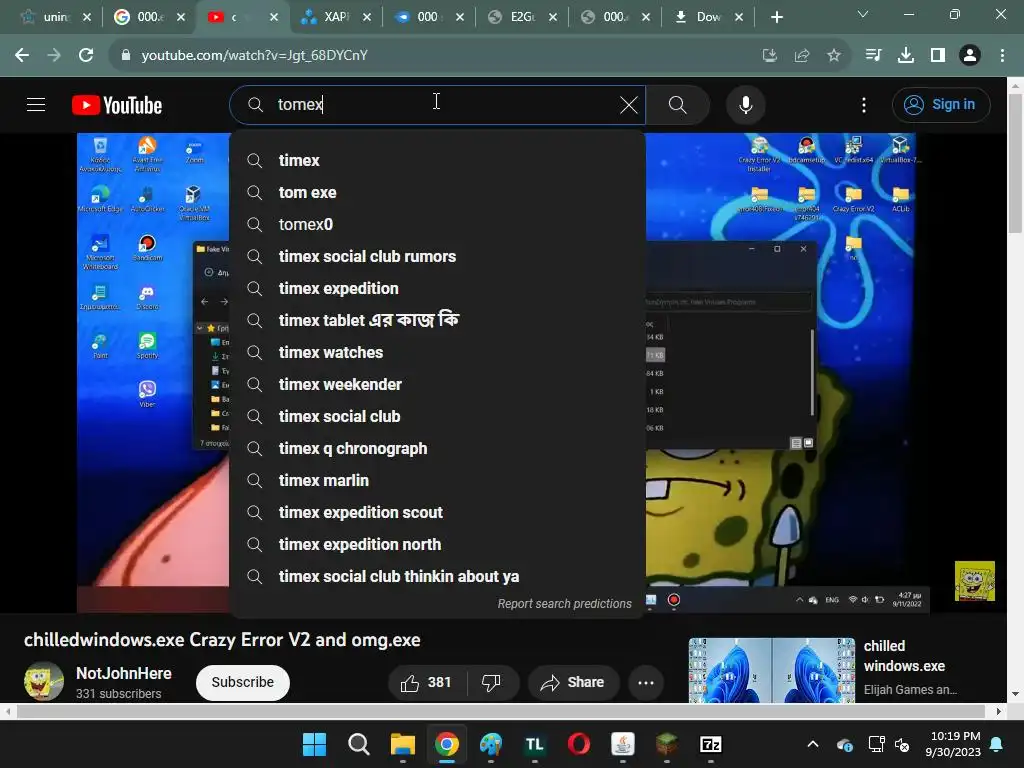Open 'chilled windows.exe' recommended video thumbnail
The image size is (1024, 768).
click(771, 670)
